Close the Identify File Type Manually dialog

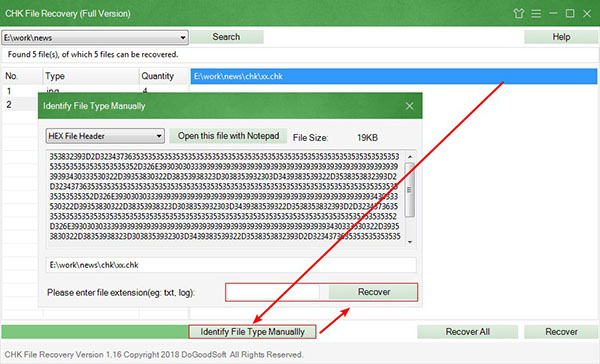coord(409,106)
